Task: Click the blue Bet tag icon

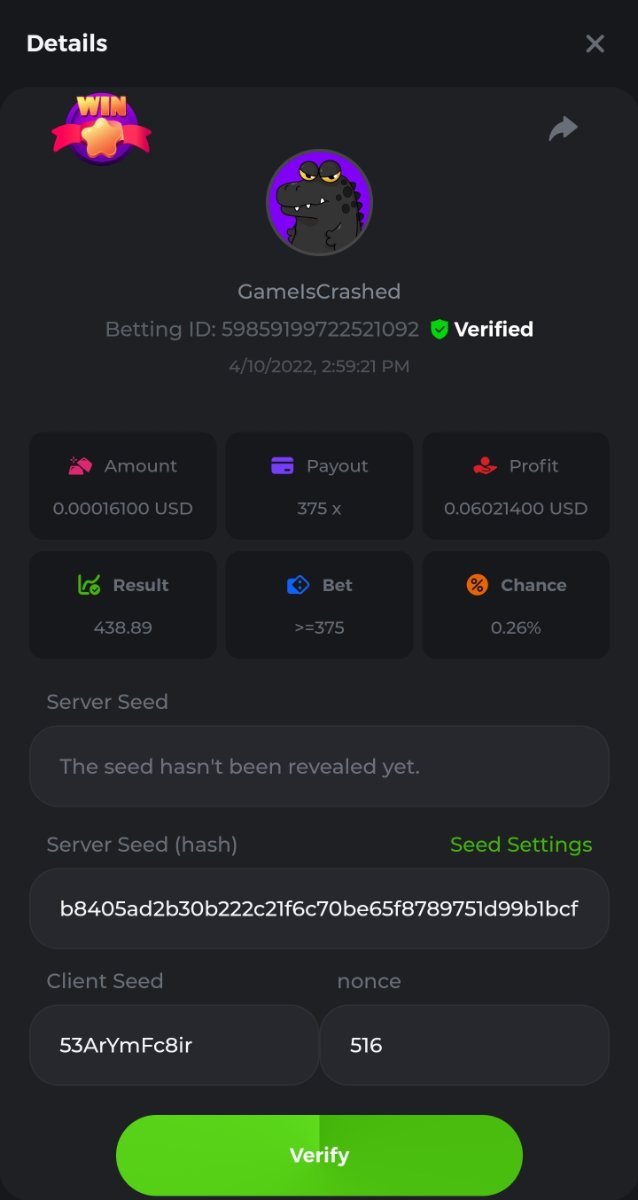Action: (x=297, y=585)
